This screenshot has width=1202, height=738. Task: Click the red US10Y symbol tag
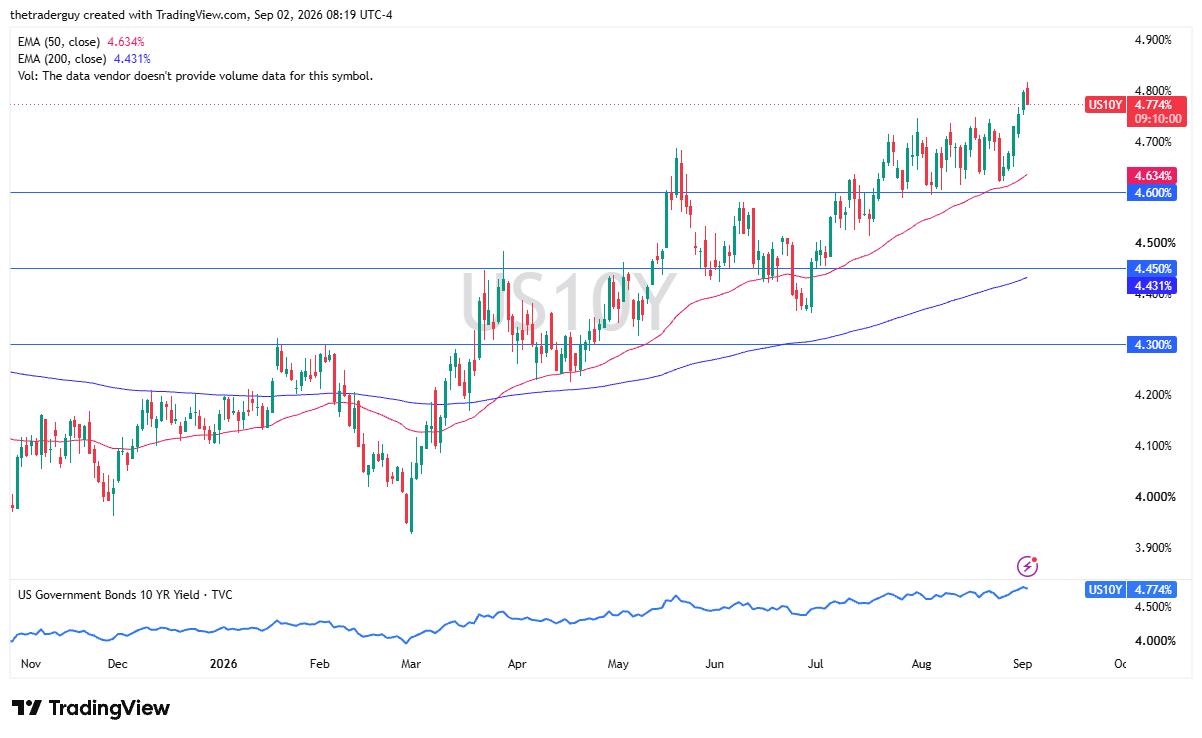[x=1105, y=104]
